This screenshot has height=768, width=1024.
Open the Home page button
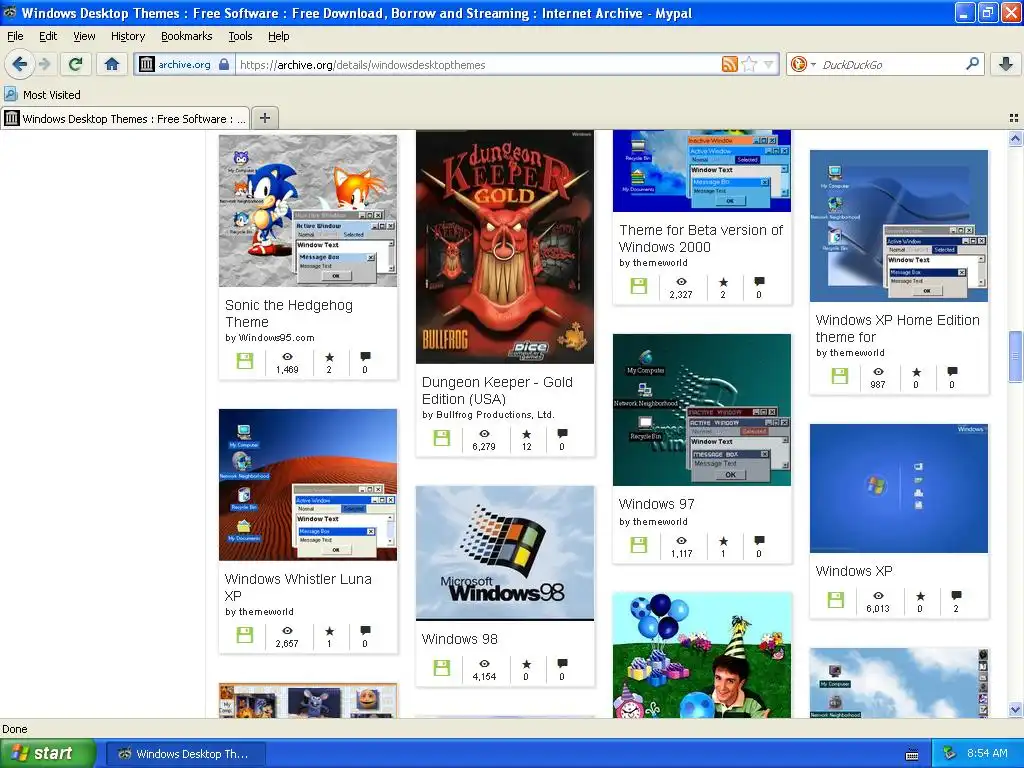(112, 64)
